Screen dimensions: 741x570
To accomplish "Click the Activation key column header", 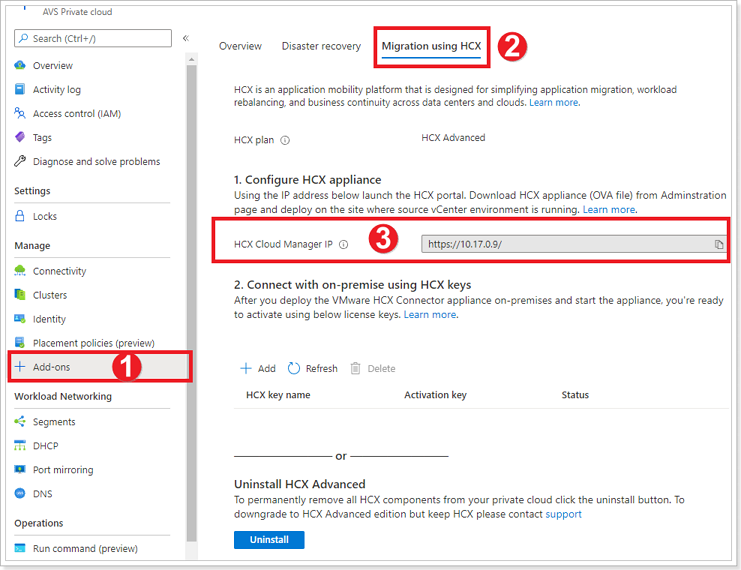I will coord(435,395).
